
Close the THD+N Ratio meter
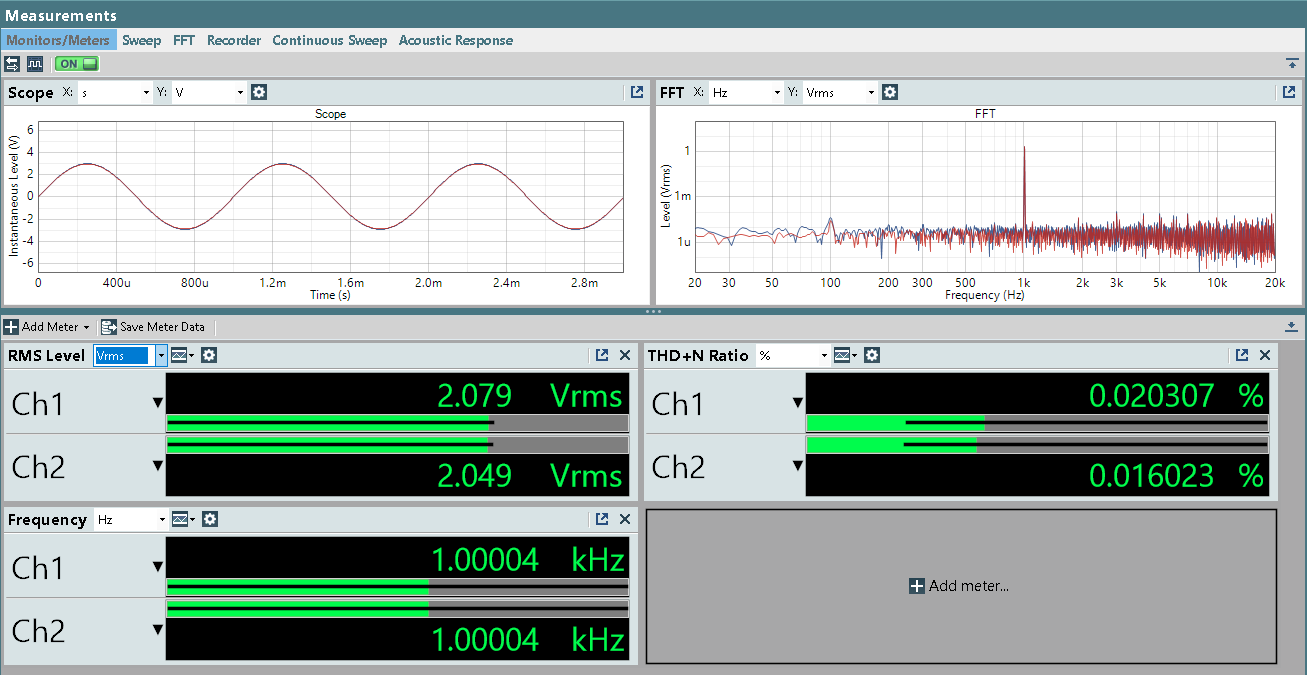(1265, 355)
